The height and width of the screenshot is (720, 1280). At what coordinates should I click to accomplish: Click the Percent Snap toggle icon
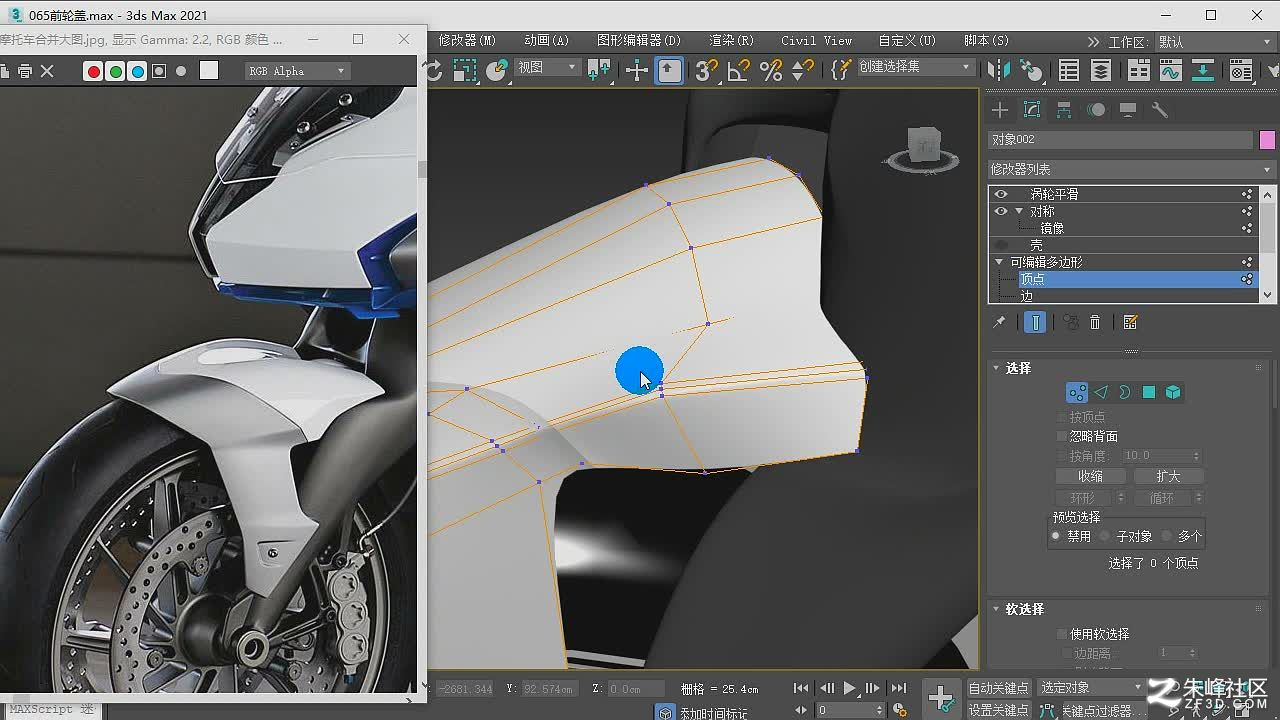tap(771, 70)
